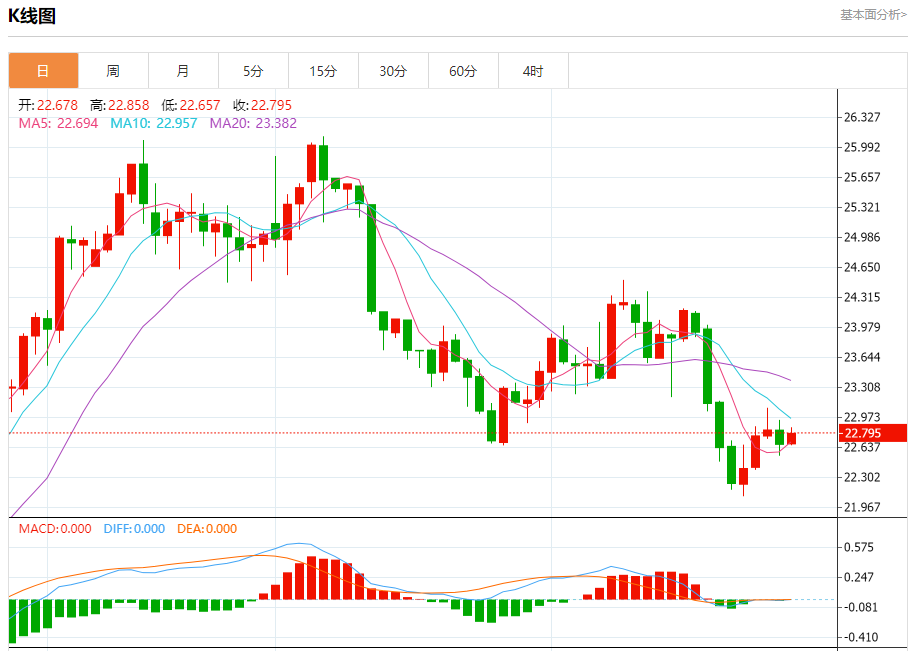Click the 25.657 price axis label
Viewport: 917px width, 651px height.
(862, 177)
